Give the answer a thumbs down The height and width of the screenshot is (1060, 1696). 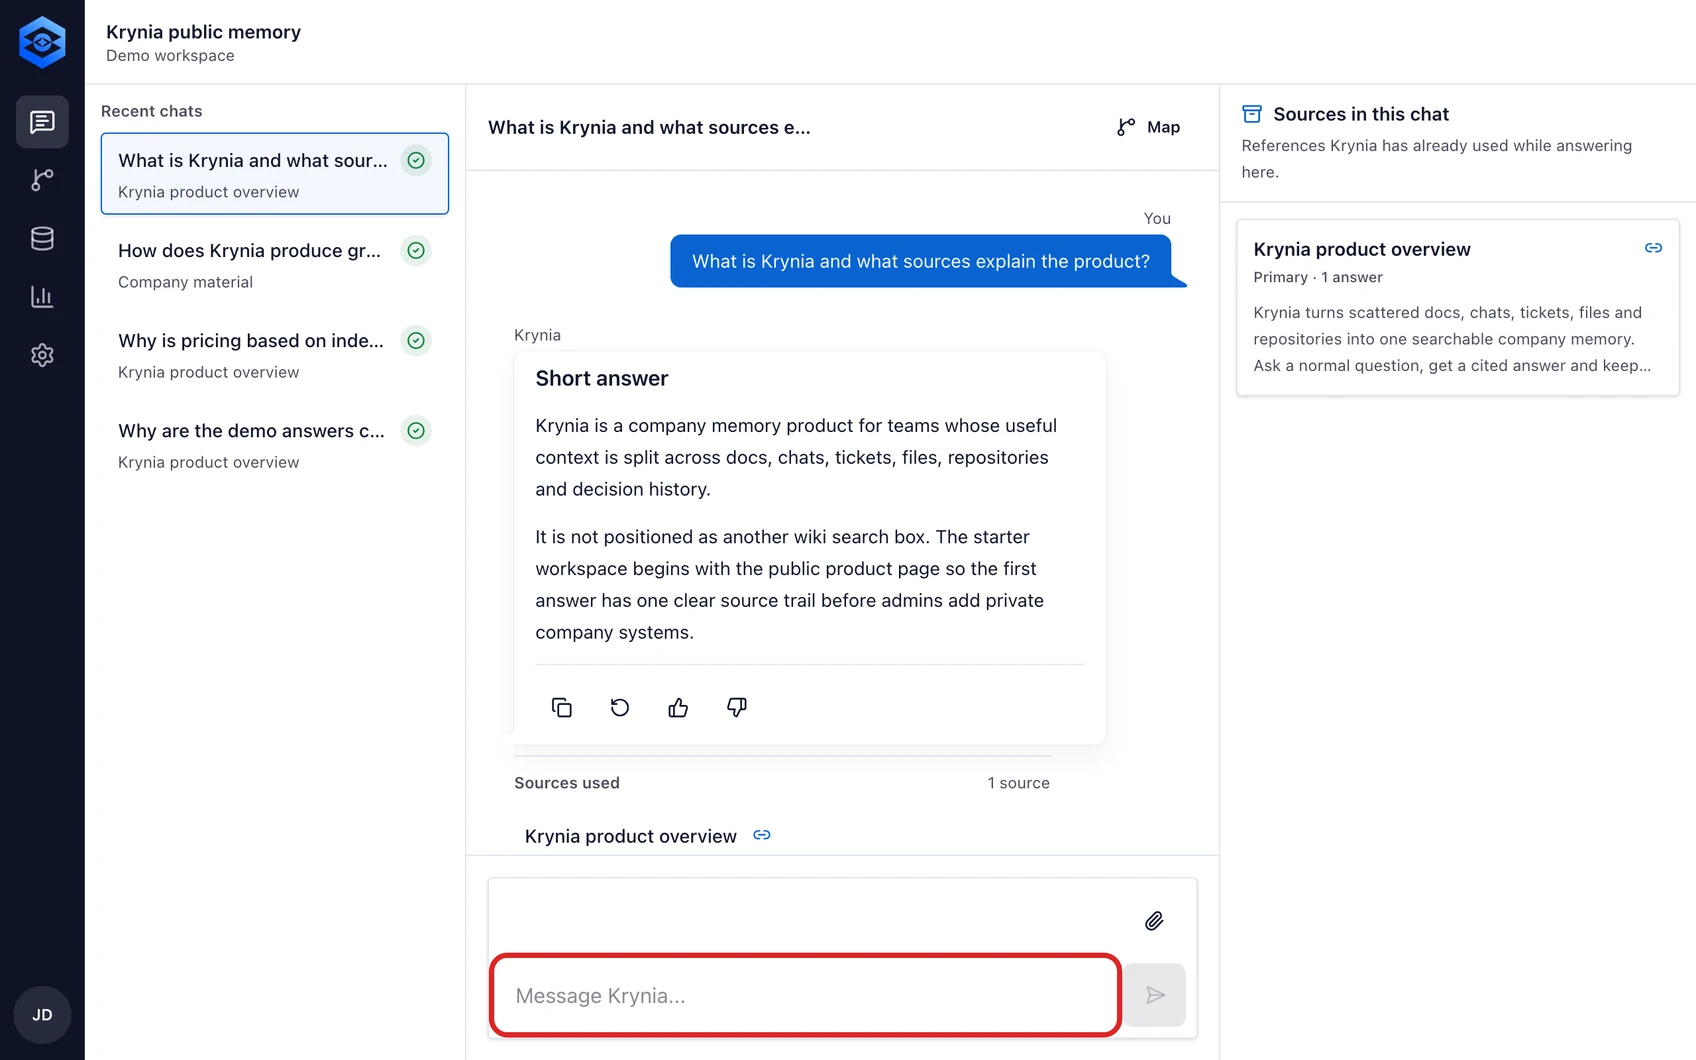click(x=737, y=708)
